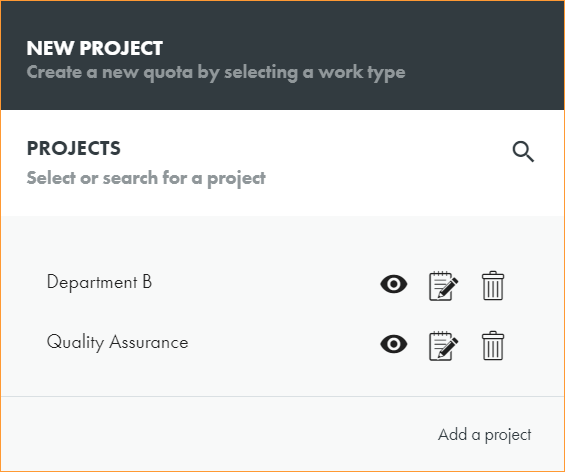Click the Add a project link
565x472 pixels.
(x=484, y=435)
